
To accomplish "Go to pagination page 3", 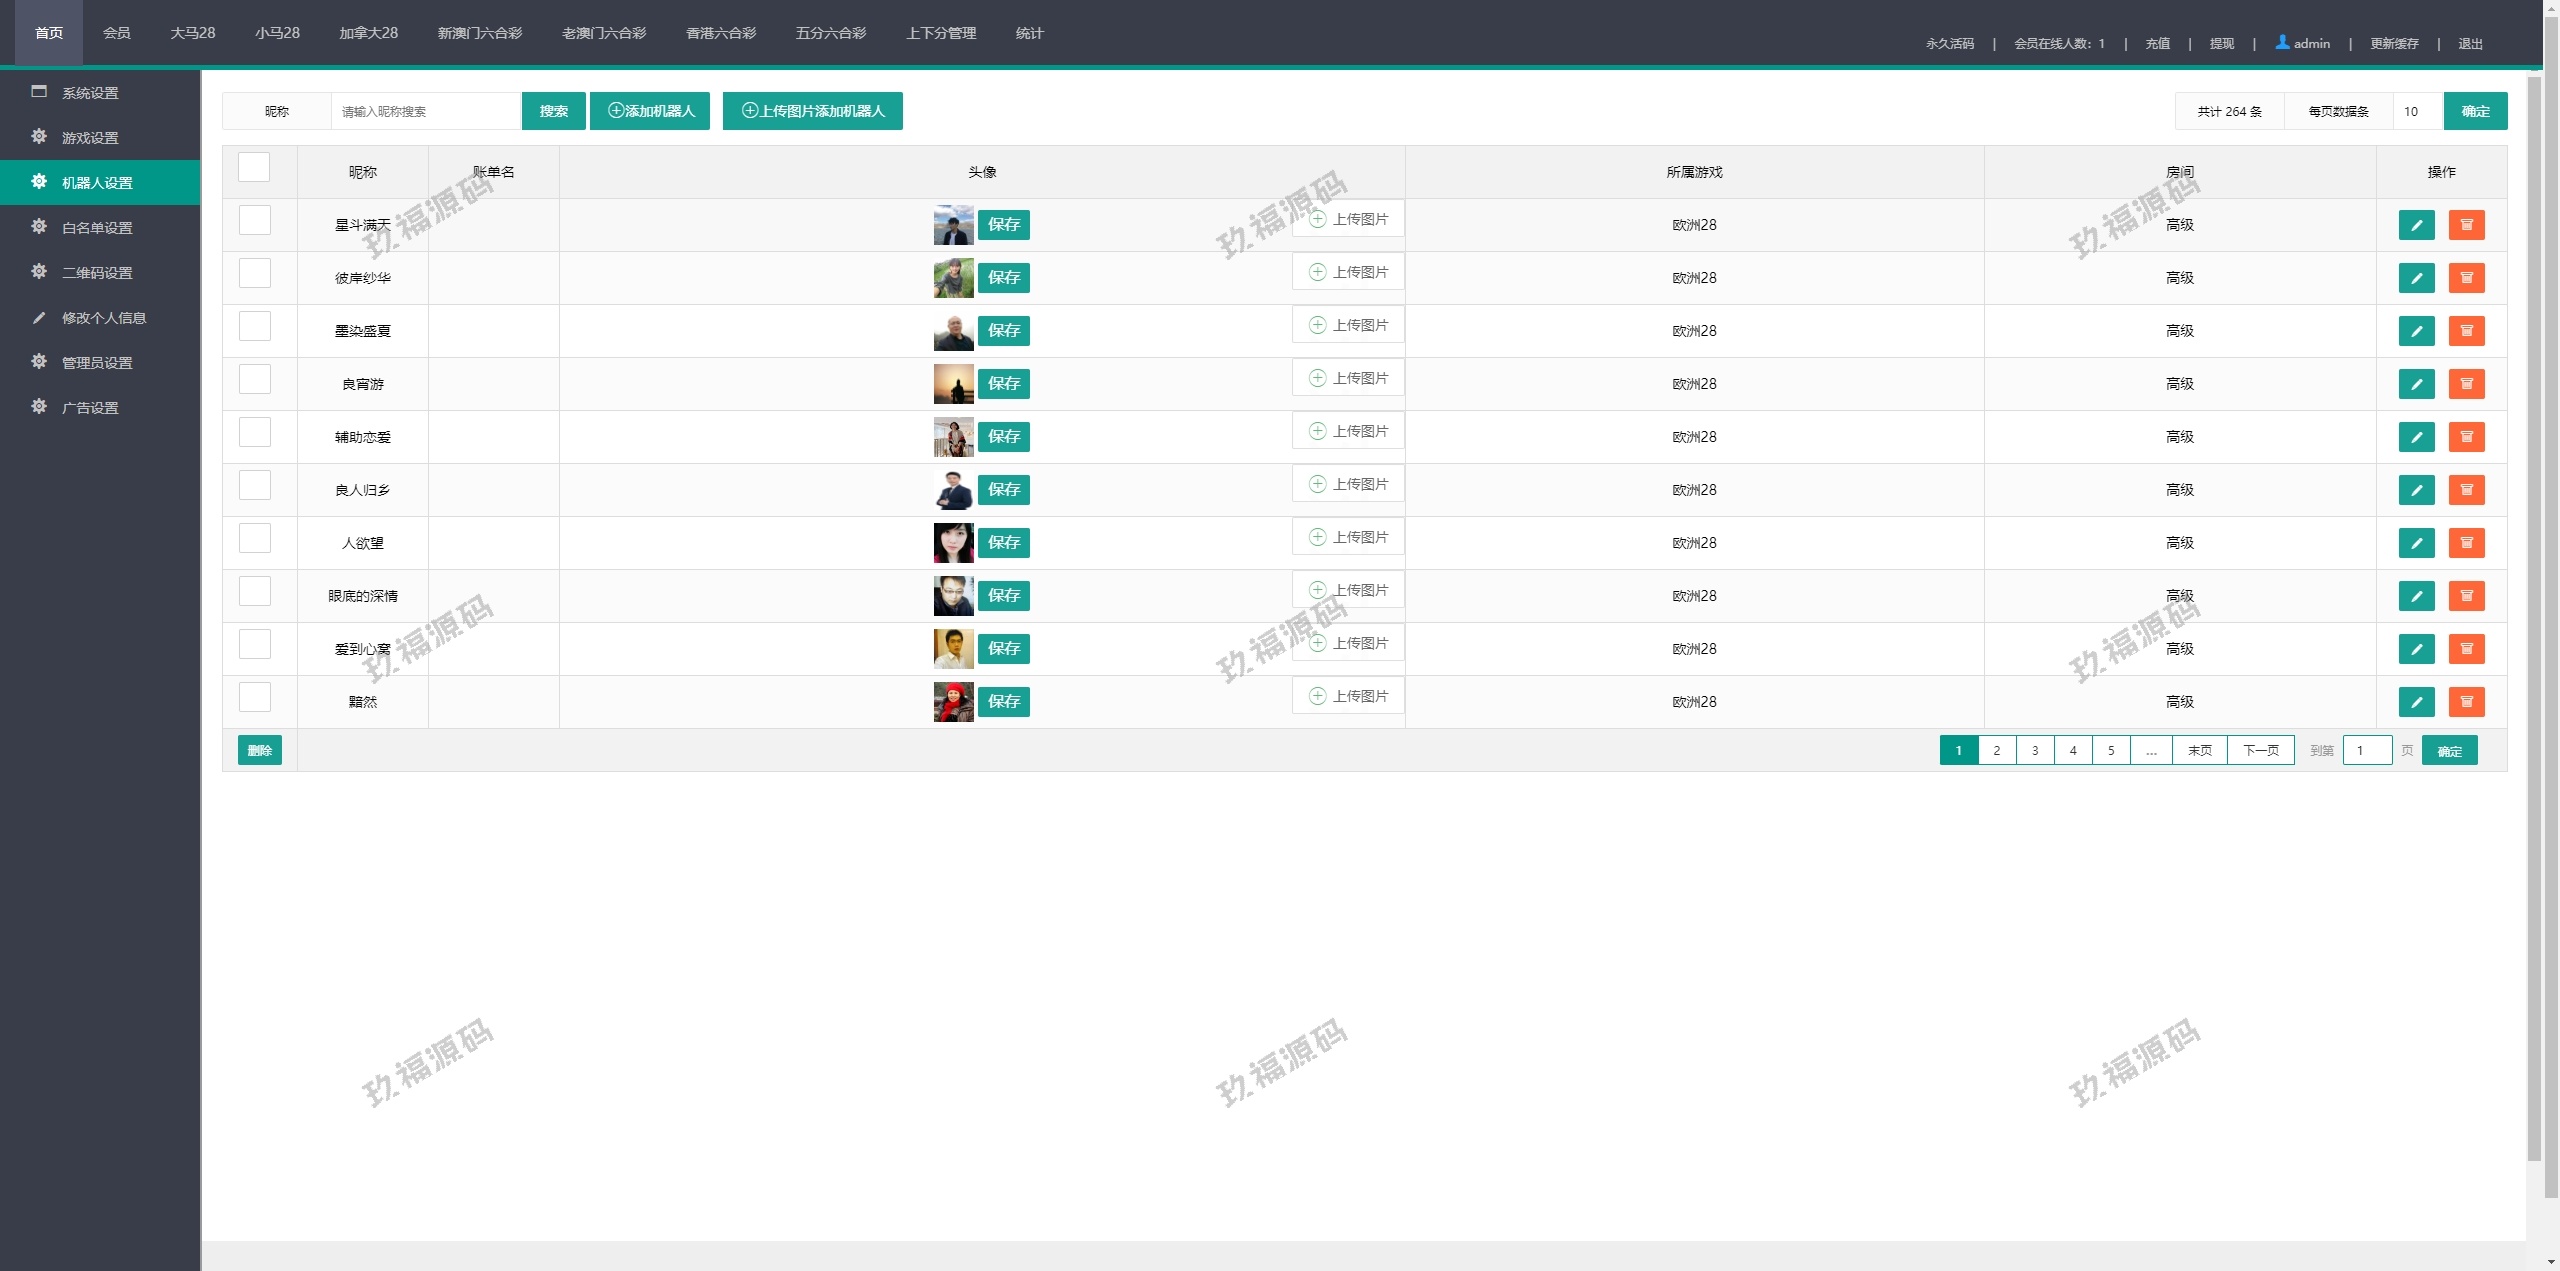I will coord(2035,750).
